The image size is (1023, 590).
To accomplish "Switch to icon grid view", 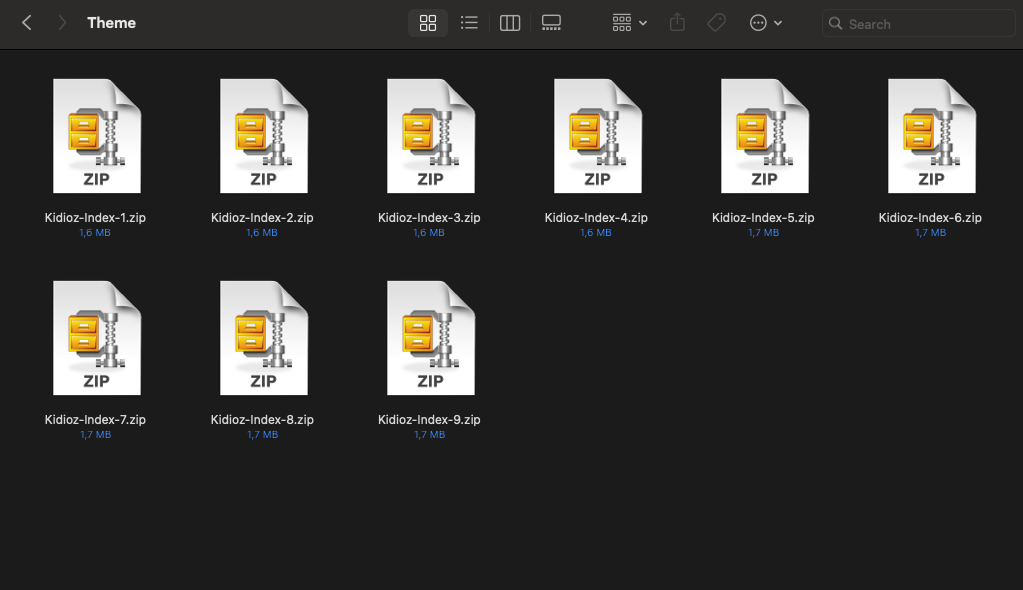I will 428,23.
